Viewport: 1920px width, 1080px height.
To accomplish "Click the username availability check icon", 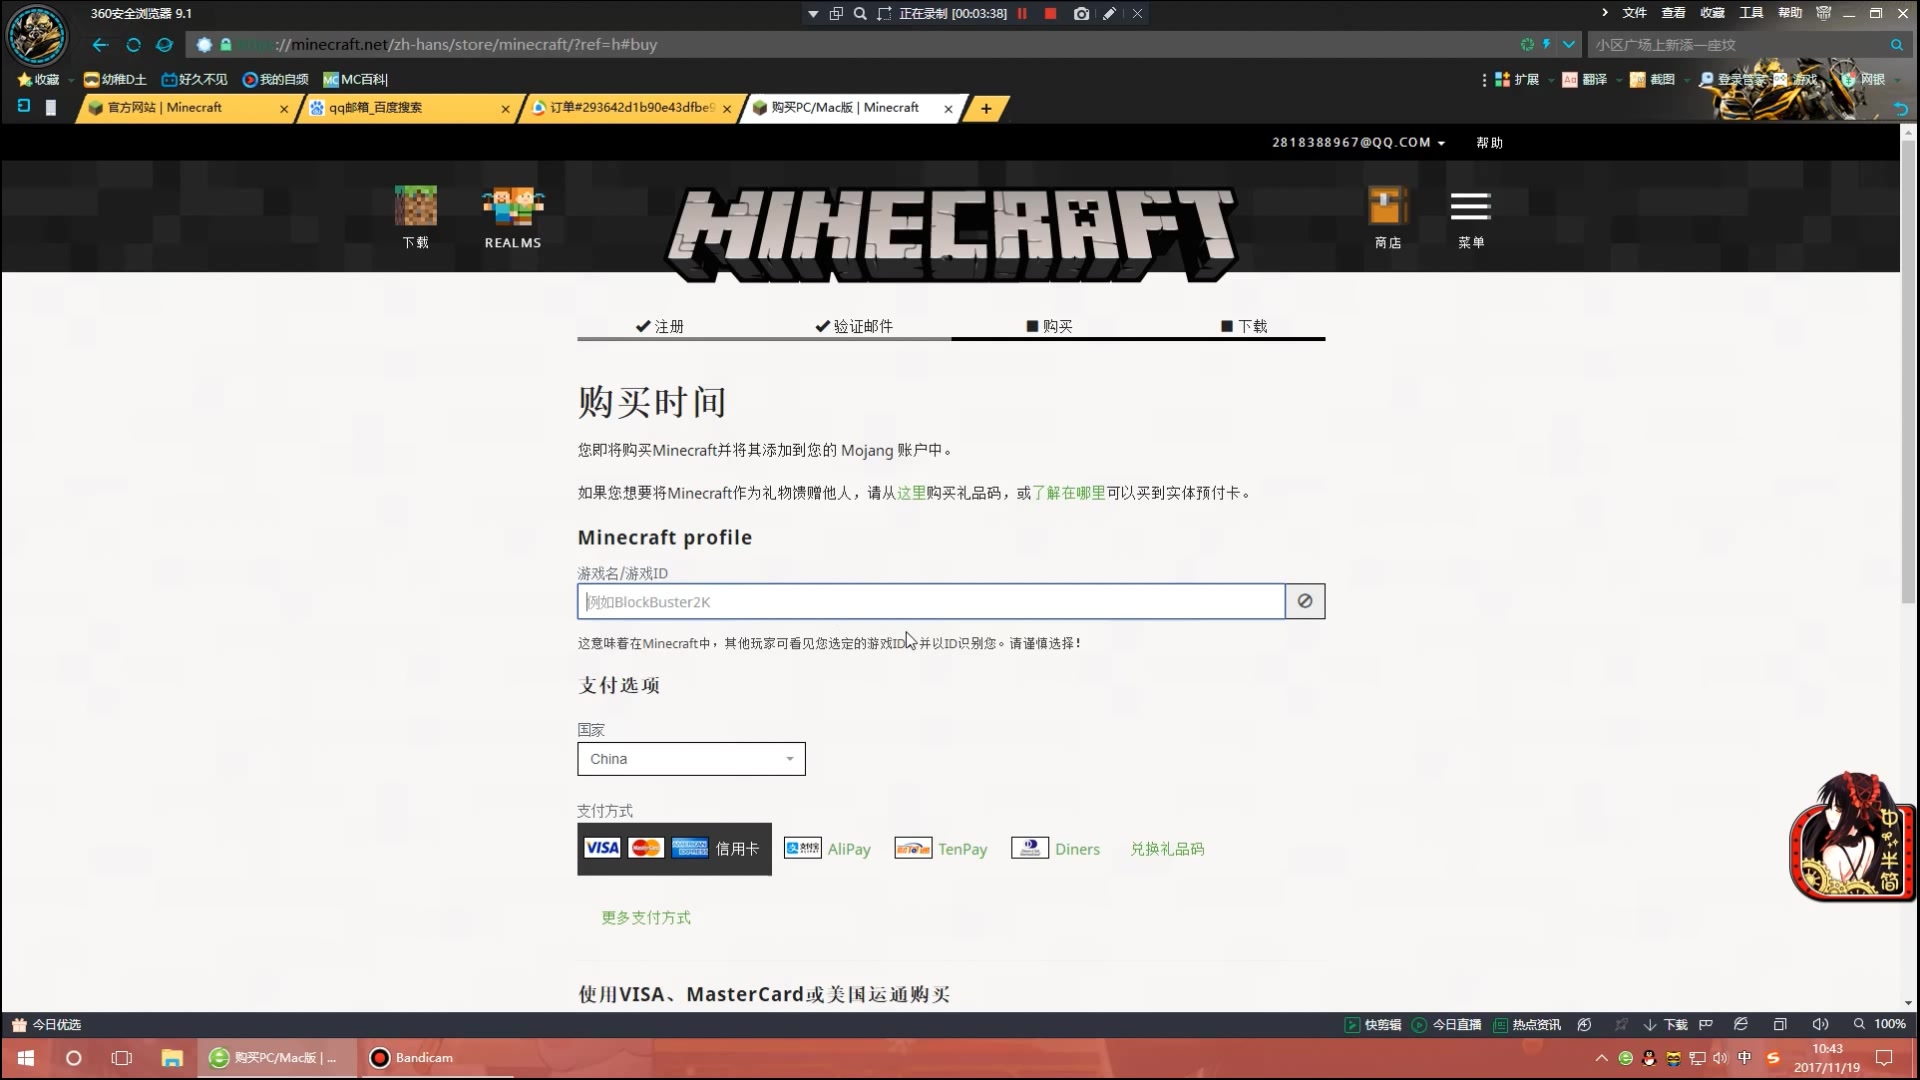I will click(1305, 601).
